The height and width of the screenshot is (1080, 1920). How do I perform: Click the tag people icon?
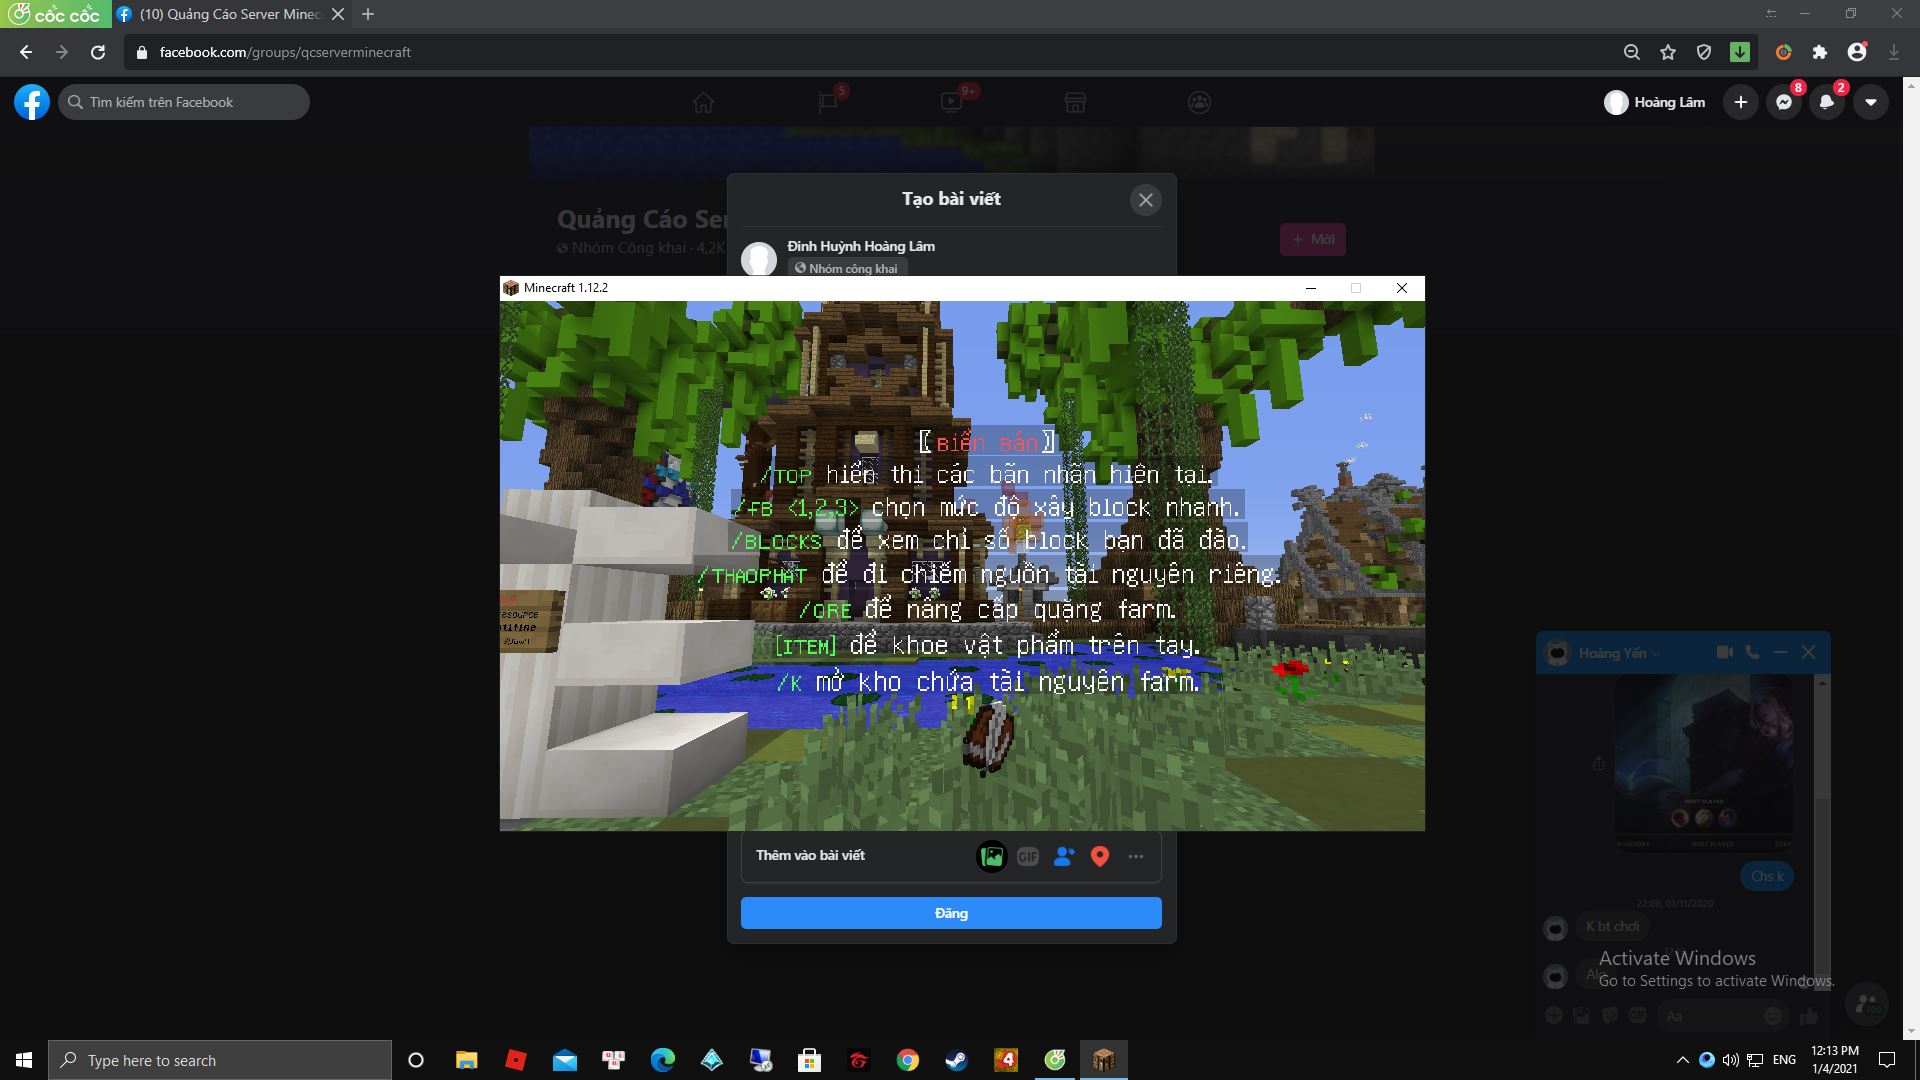pos(1063,856)
